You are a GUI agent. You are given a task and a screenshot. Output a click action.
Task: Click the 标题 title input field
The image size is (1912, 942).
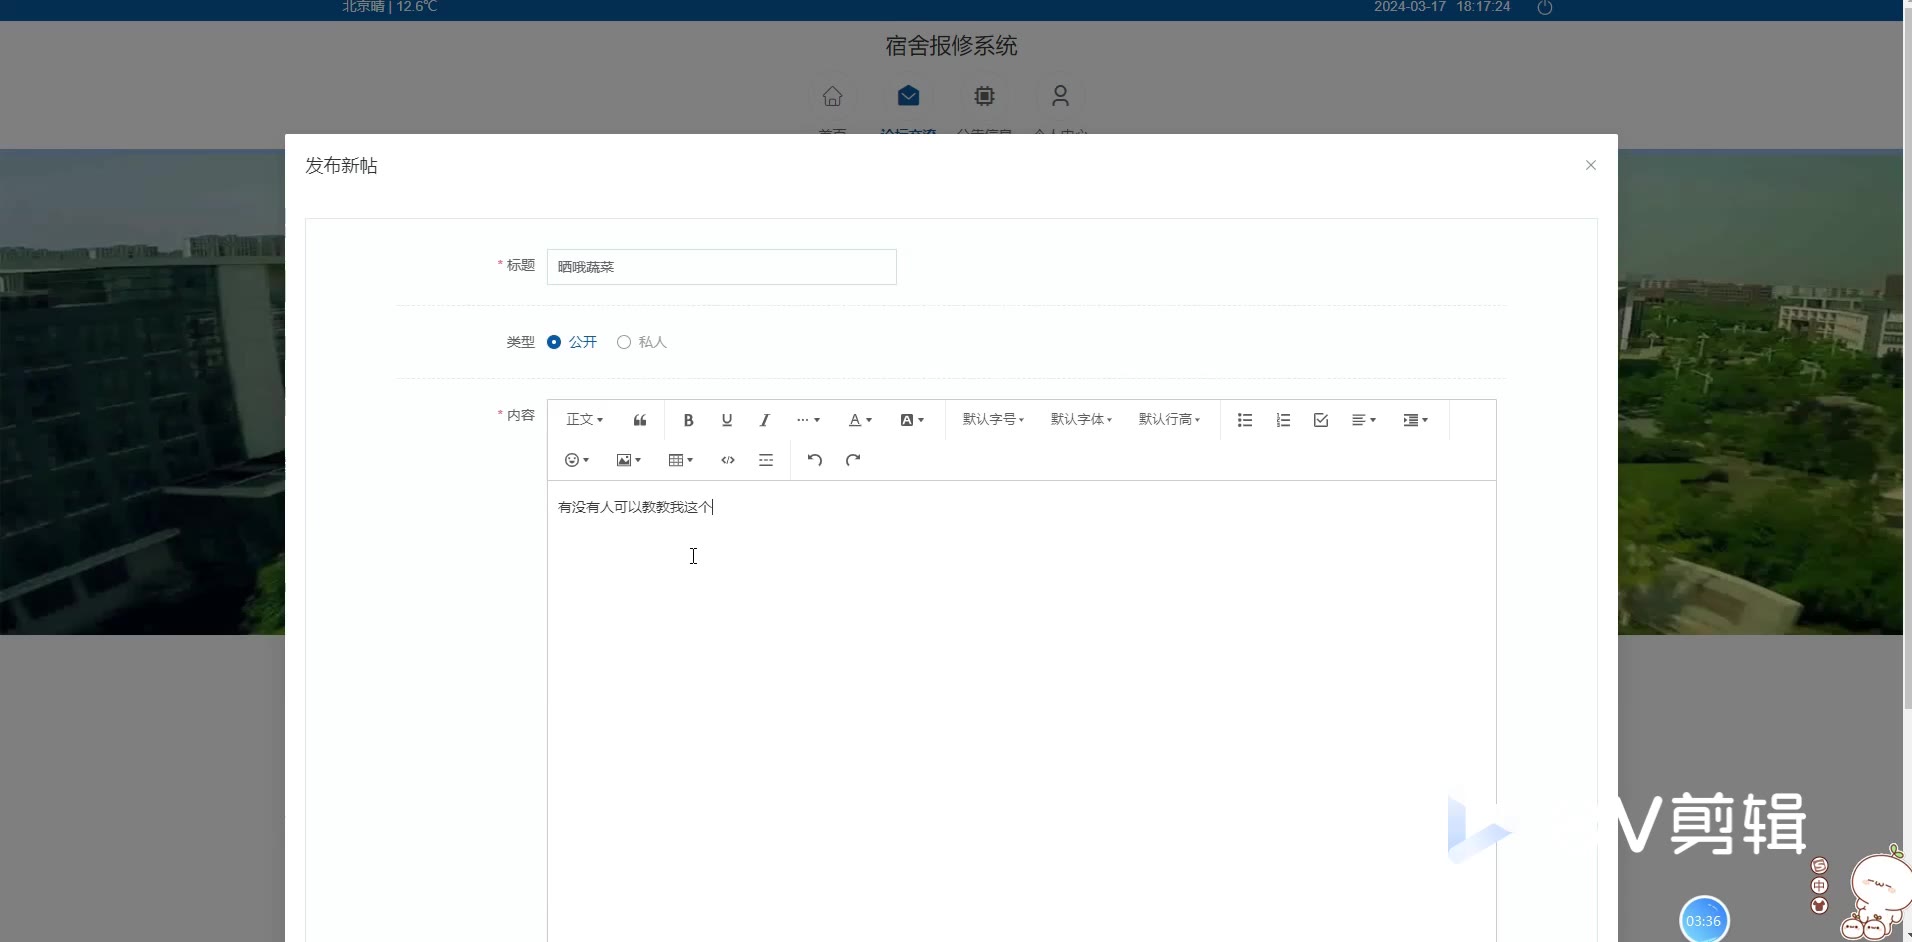coord(722,267)
